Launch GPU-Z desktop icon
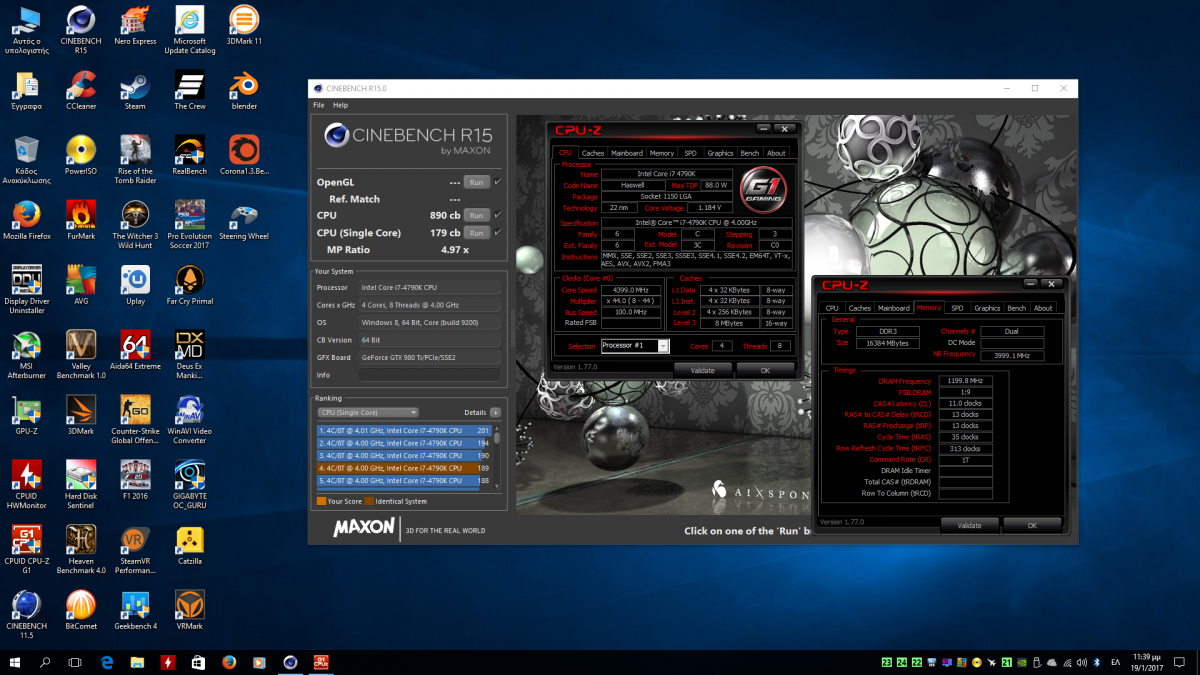 click(x=26, y=416)
